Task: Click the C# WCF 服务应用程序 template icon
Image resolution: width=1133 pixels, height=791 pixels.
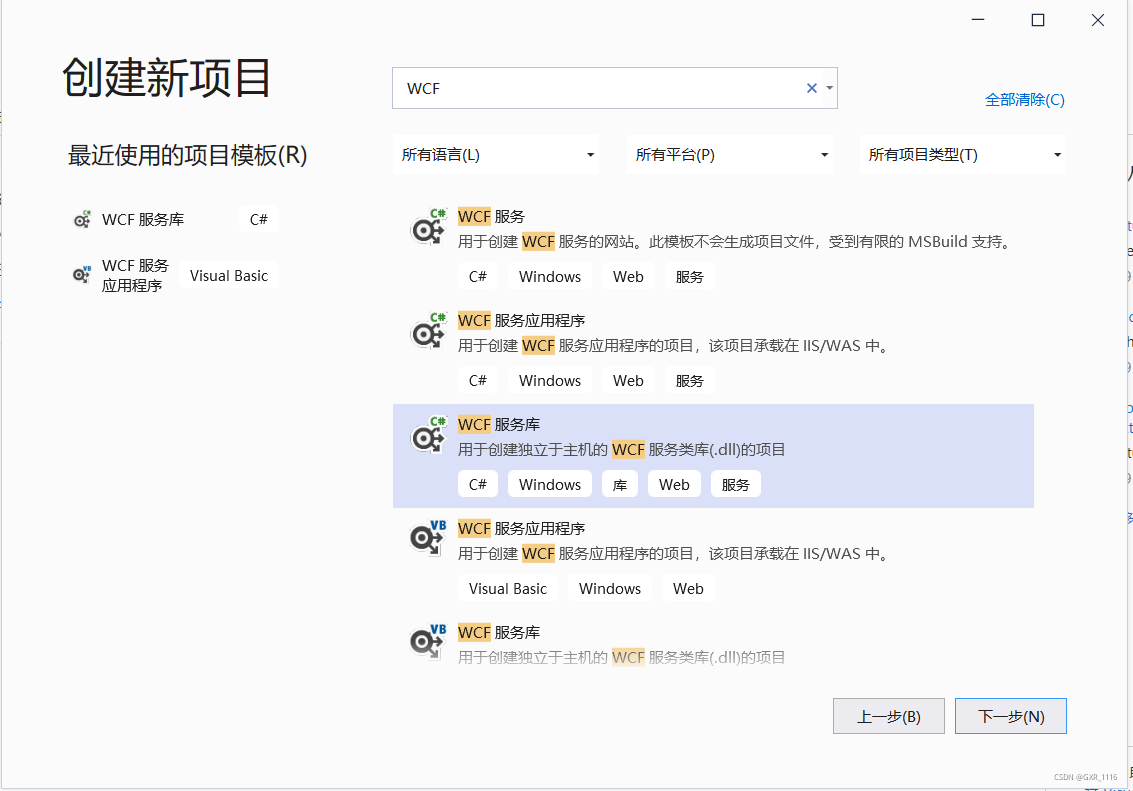Action: coord(428,332)
